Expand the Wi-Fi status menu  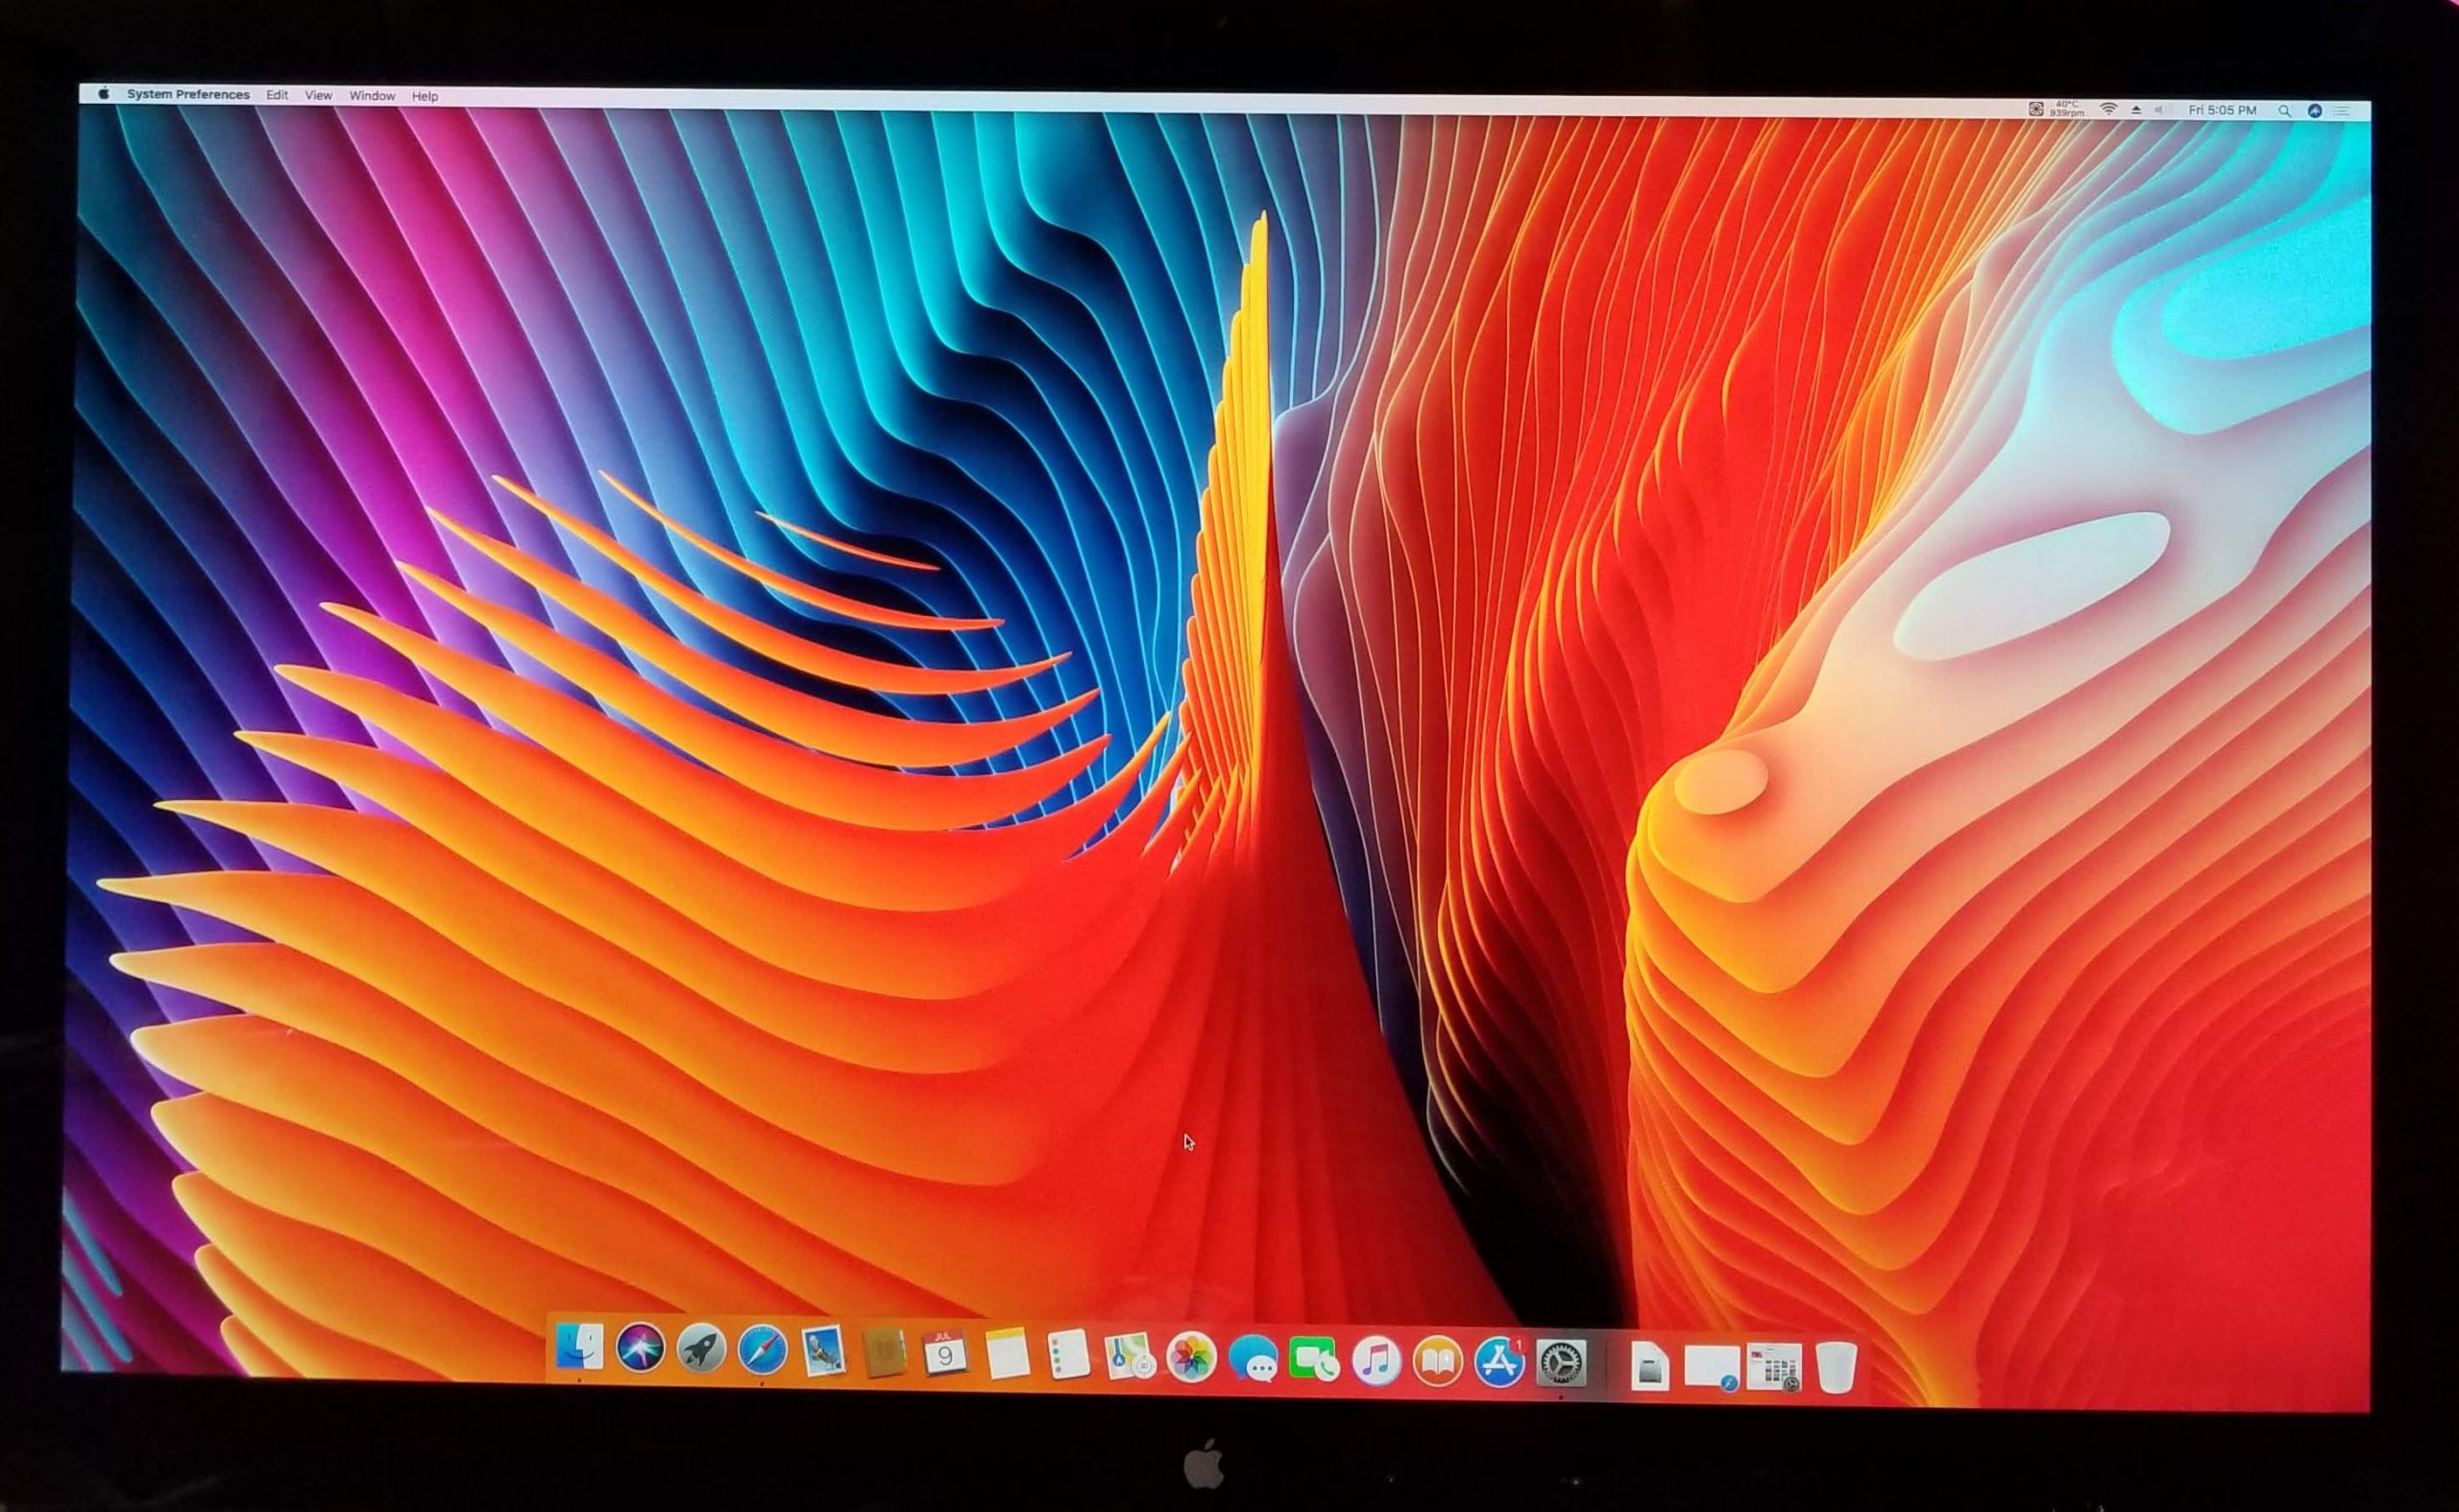pyautogui.click(x=2108, y=110)
